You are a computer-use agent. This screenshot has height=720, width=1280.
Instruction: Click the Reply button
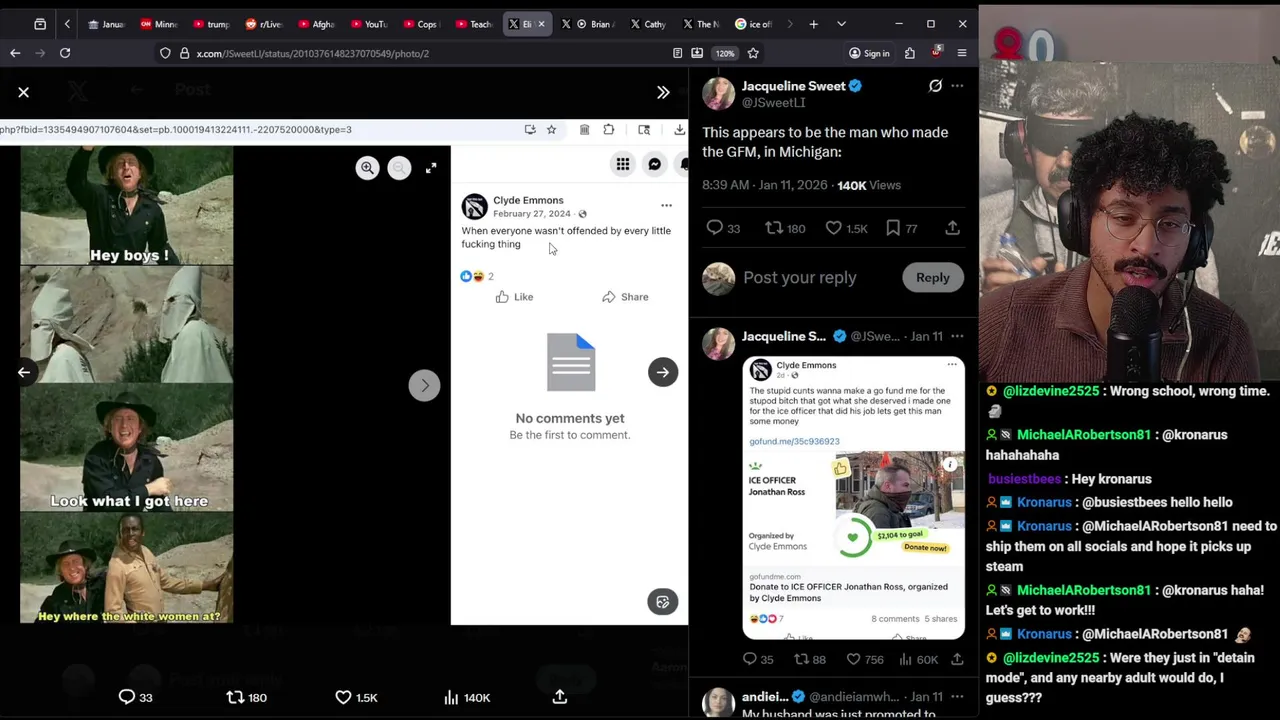(933, 278)
